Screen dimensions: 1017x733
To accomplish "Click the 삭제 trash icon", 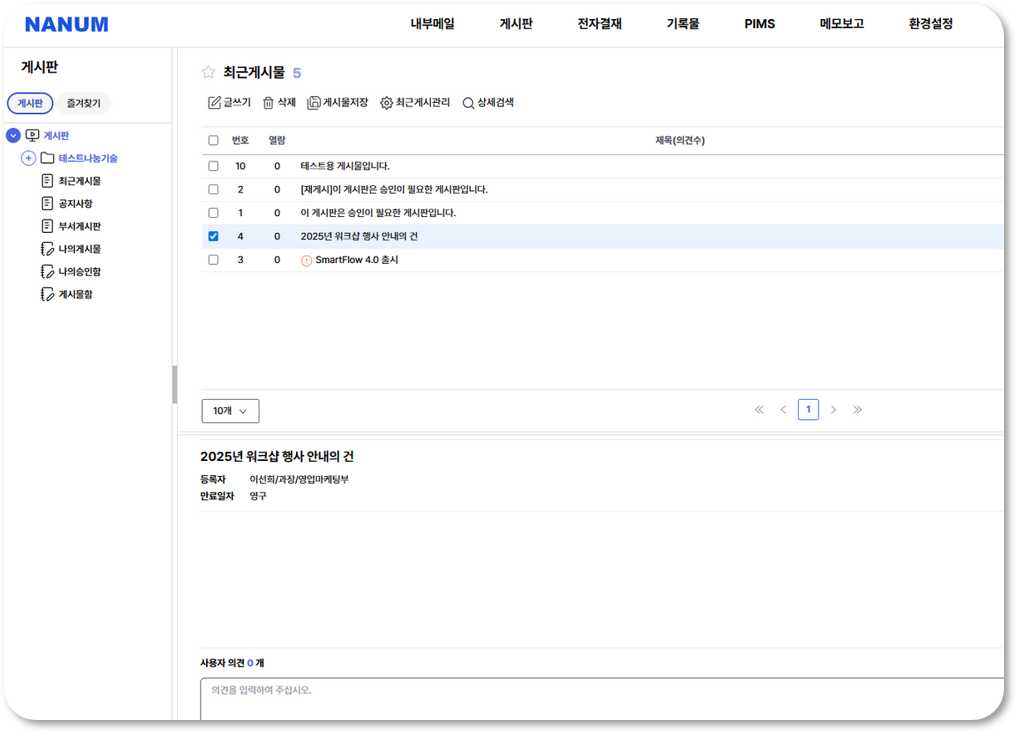I will [x=268, y=103].
